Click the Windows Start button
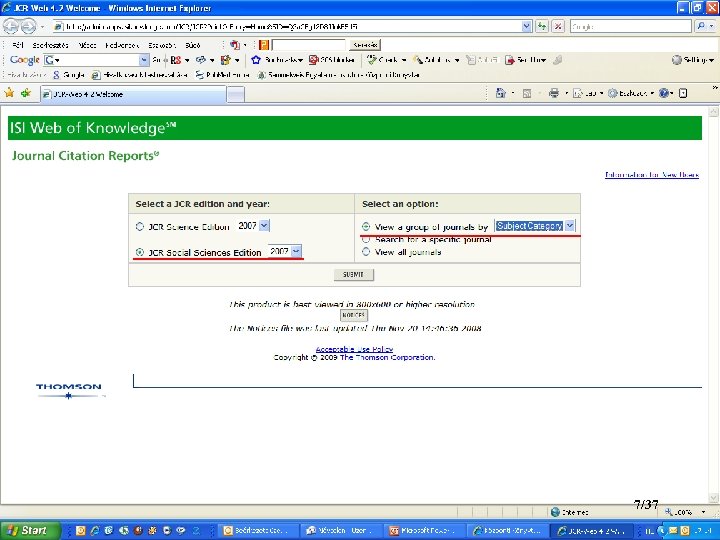The height and width of the screenshot is (540, 720). click(30, 530)
